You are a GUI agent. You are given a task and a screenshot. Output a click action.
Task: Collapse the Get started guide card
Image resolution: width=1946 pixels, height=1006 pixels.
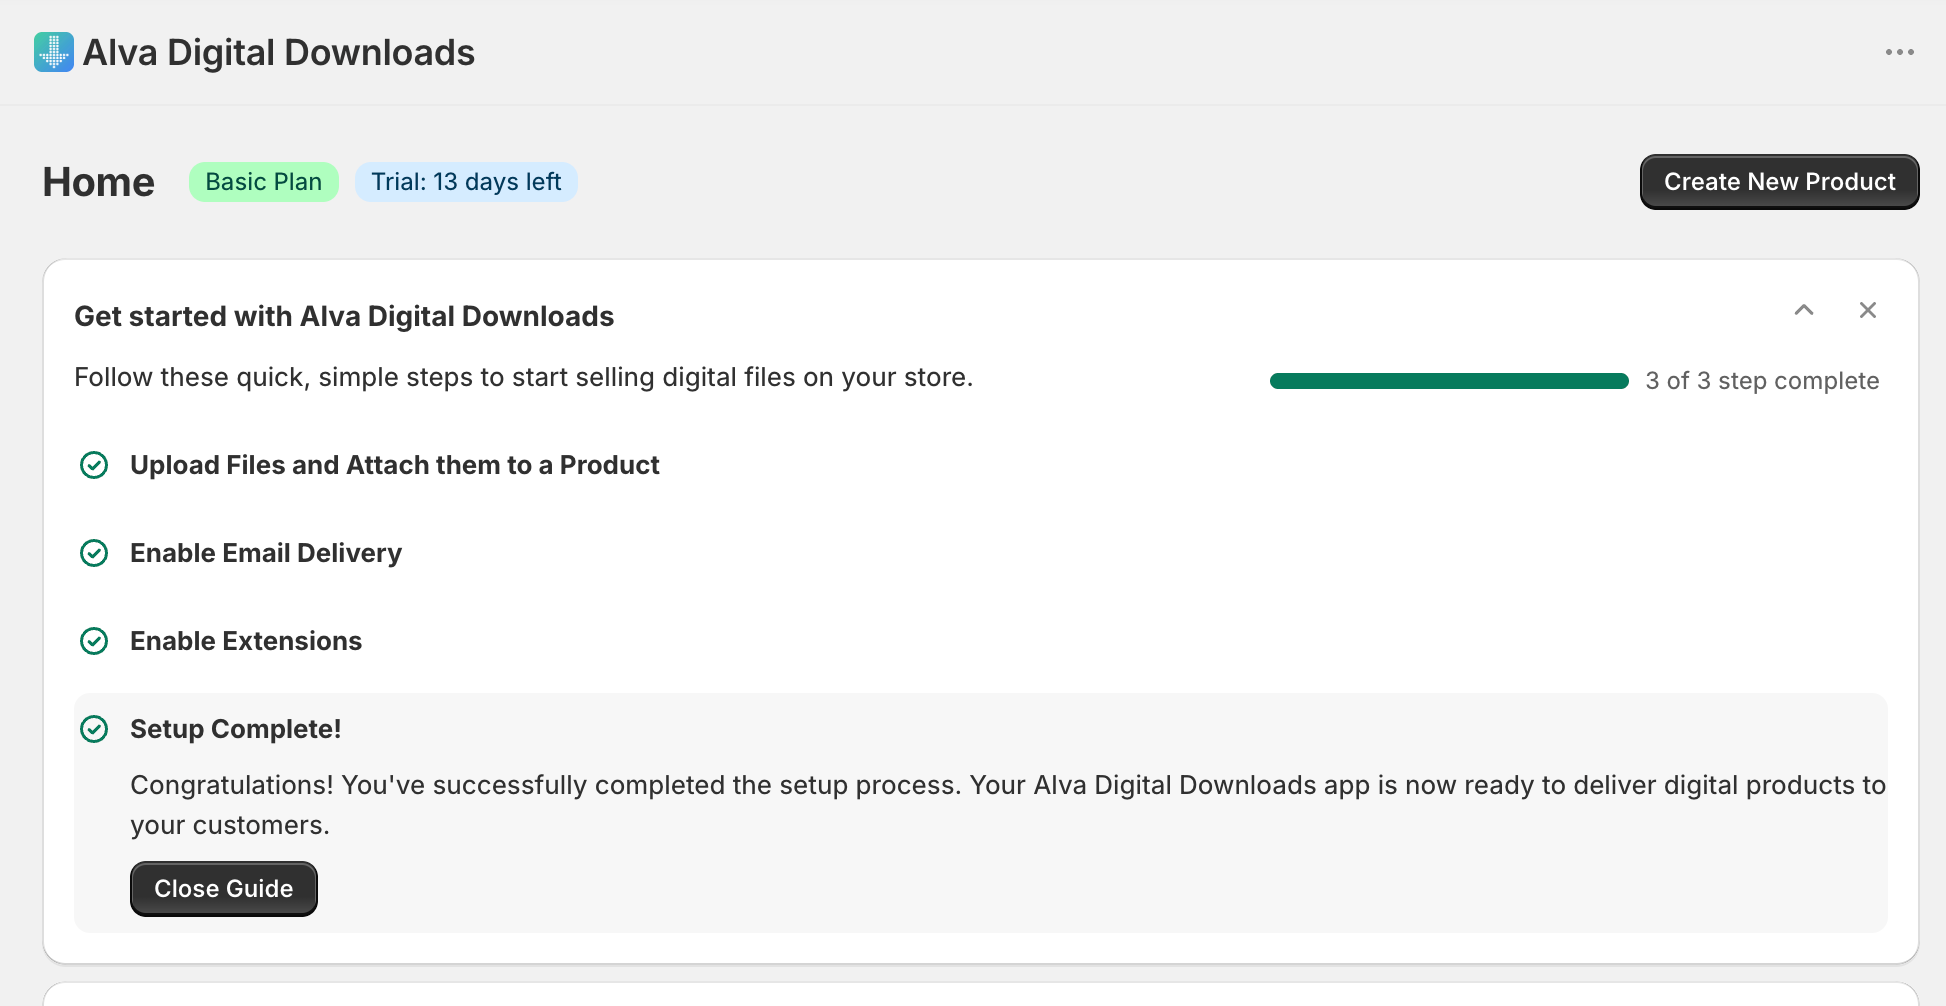coord(1804,310)
